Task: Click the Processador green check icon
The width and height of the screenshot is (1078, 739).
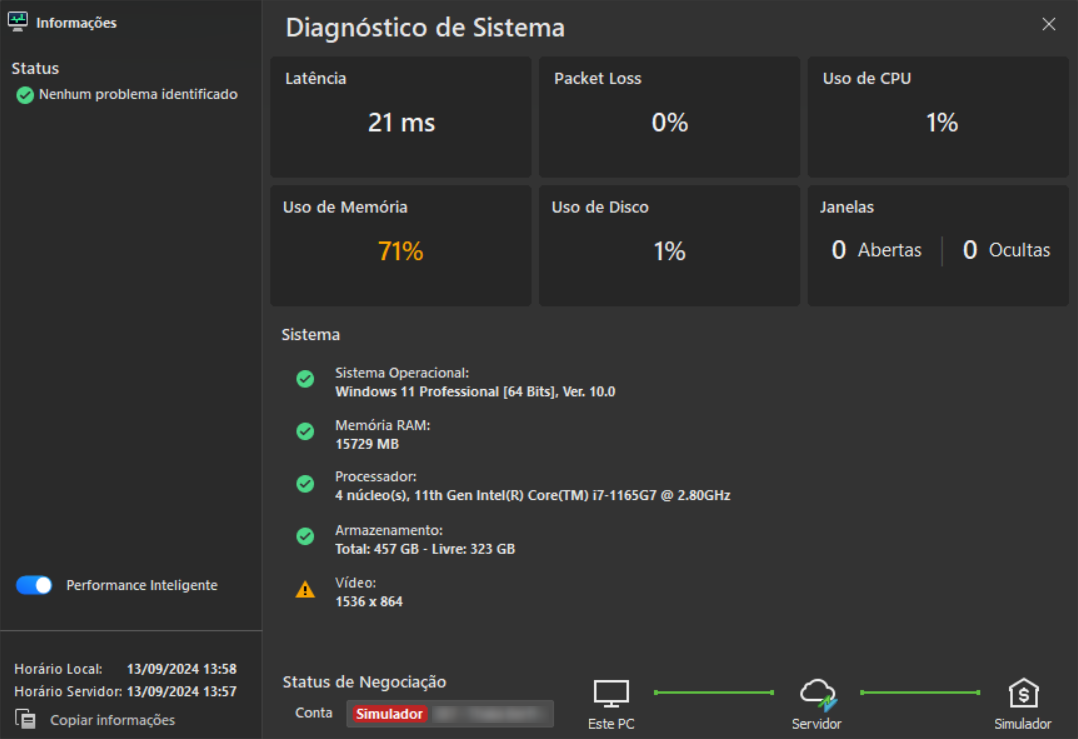Action: [305, 484]
